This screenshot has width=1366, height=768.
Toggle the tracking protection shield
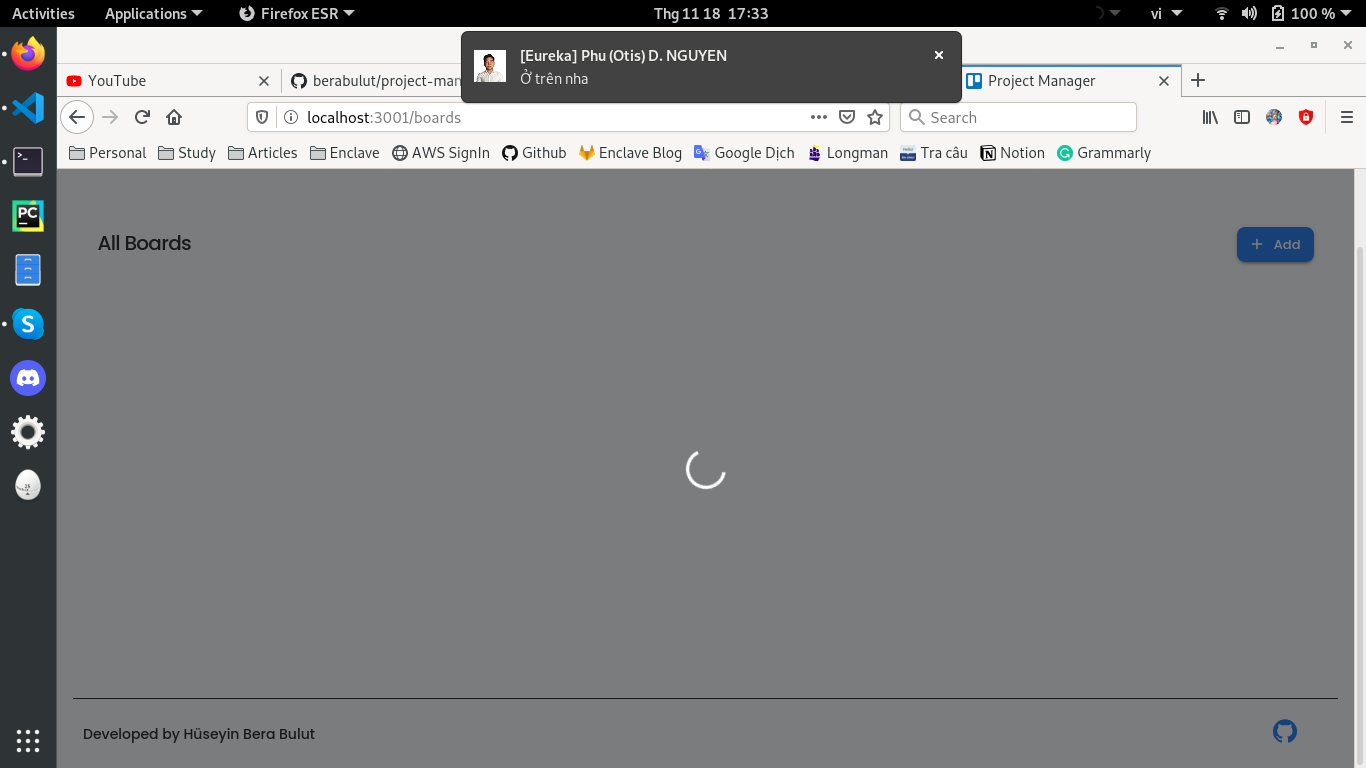point(260,117)
